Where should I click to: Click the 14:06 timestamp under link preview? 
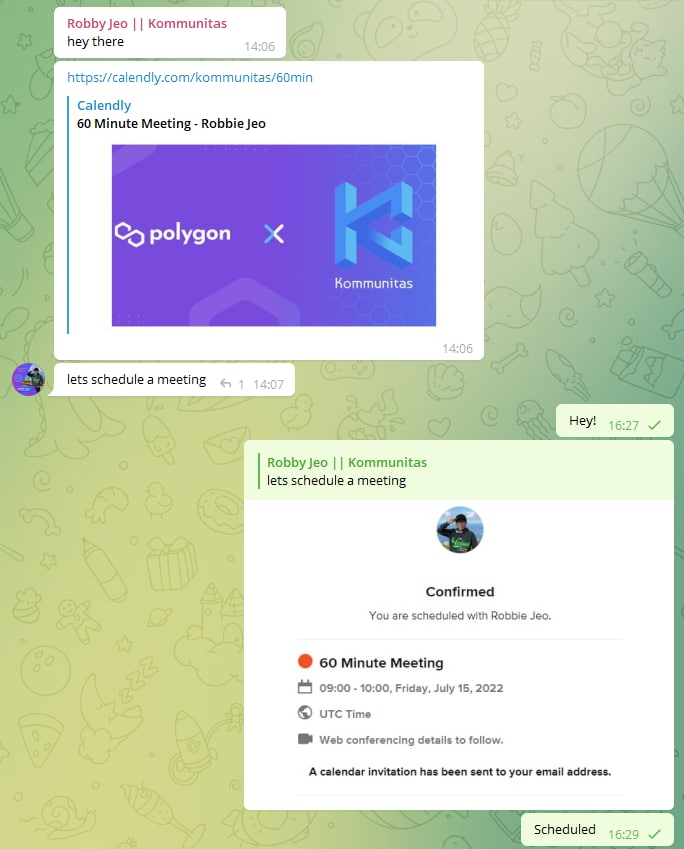point(457,349)
